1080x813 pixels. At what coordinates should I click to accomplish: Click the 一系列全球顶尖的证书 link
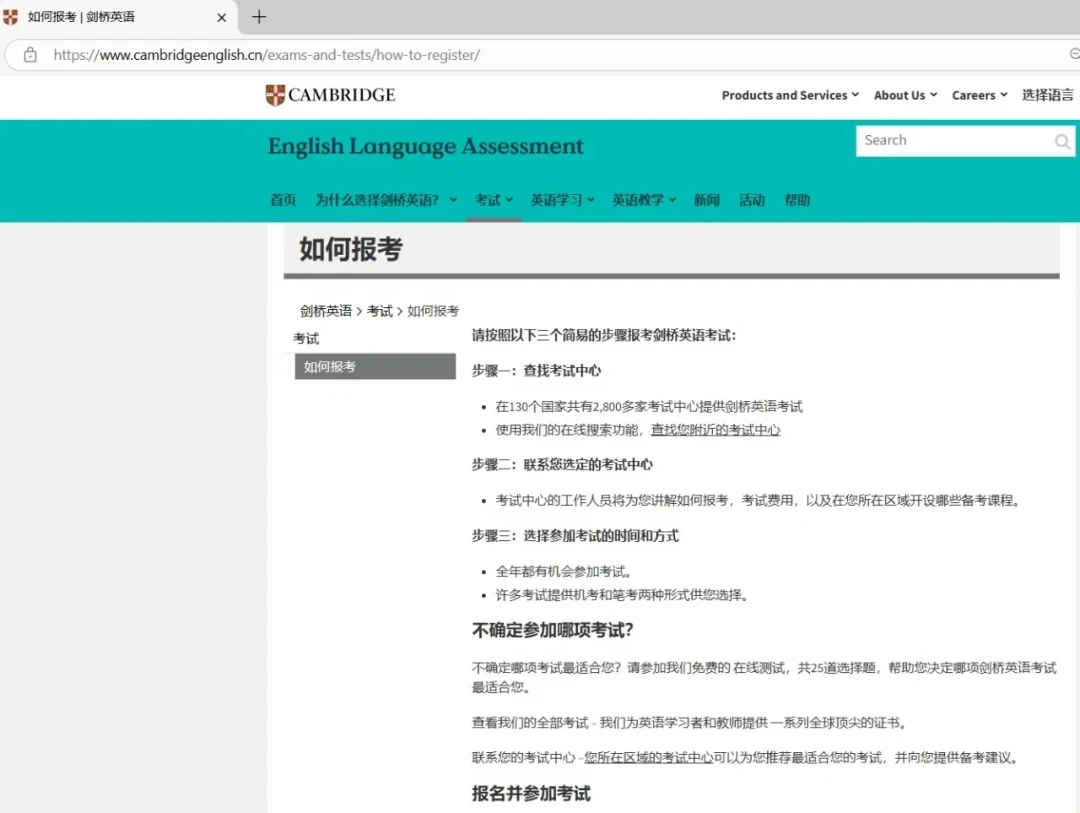[x=835, y=723]
